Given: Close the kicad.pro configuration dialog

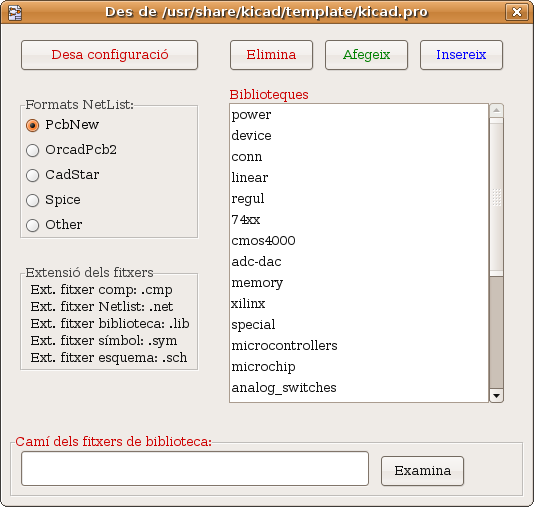Looking at the screenshot, I should click(x=517, y=12).
